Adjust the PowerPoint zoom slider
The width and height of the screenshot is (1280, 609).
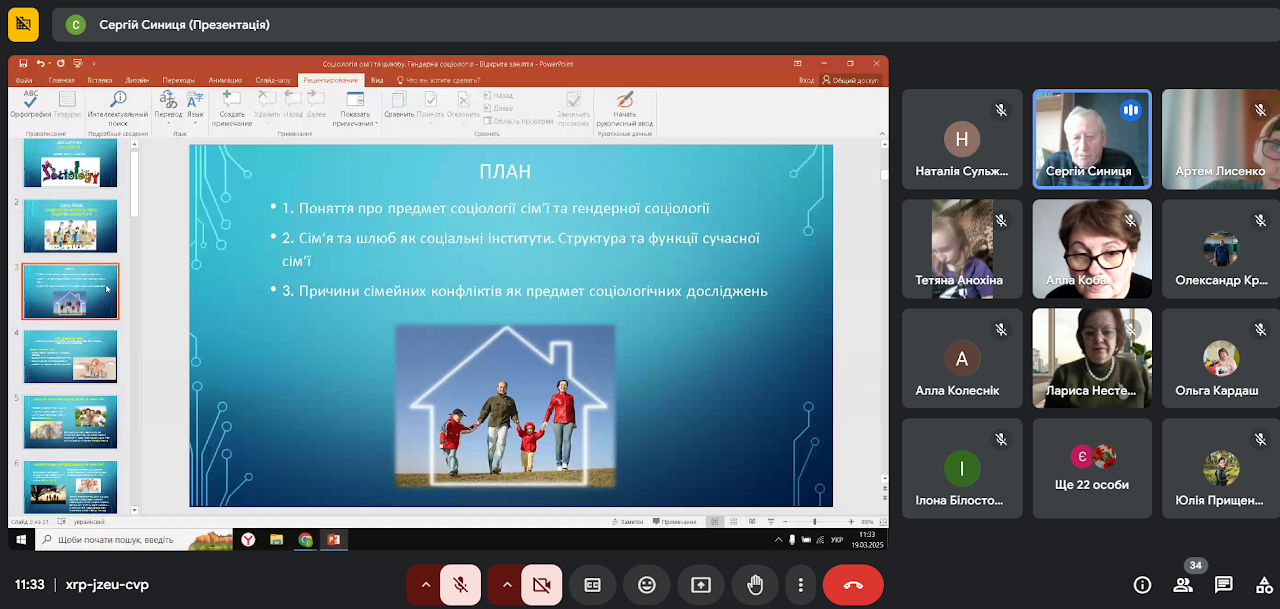coord(815,522)
